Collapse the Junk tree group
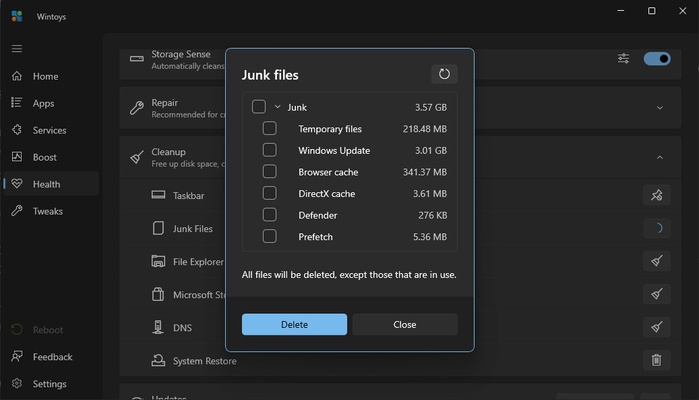 coord(277,107)
